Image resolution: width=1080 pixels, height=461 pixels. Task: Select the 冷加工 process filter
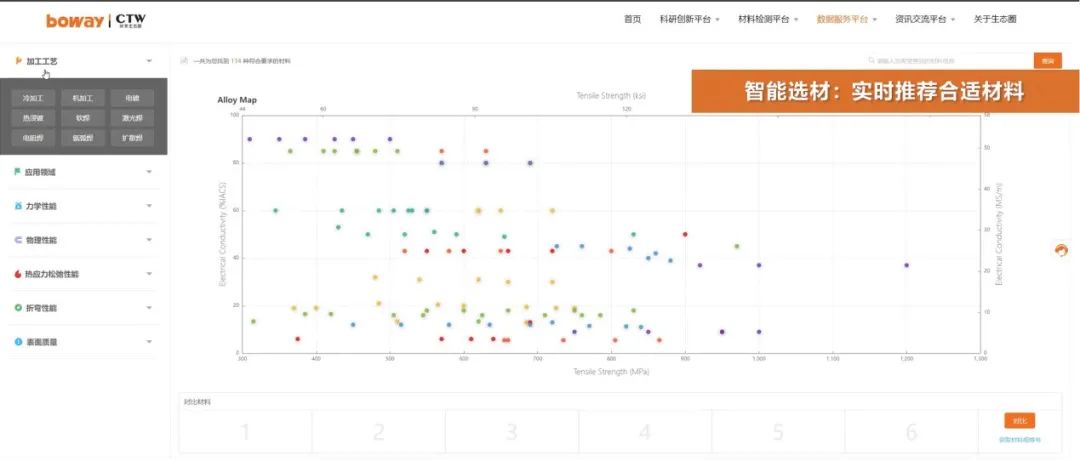coord(33,98)
